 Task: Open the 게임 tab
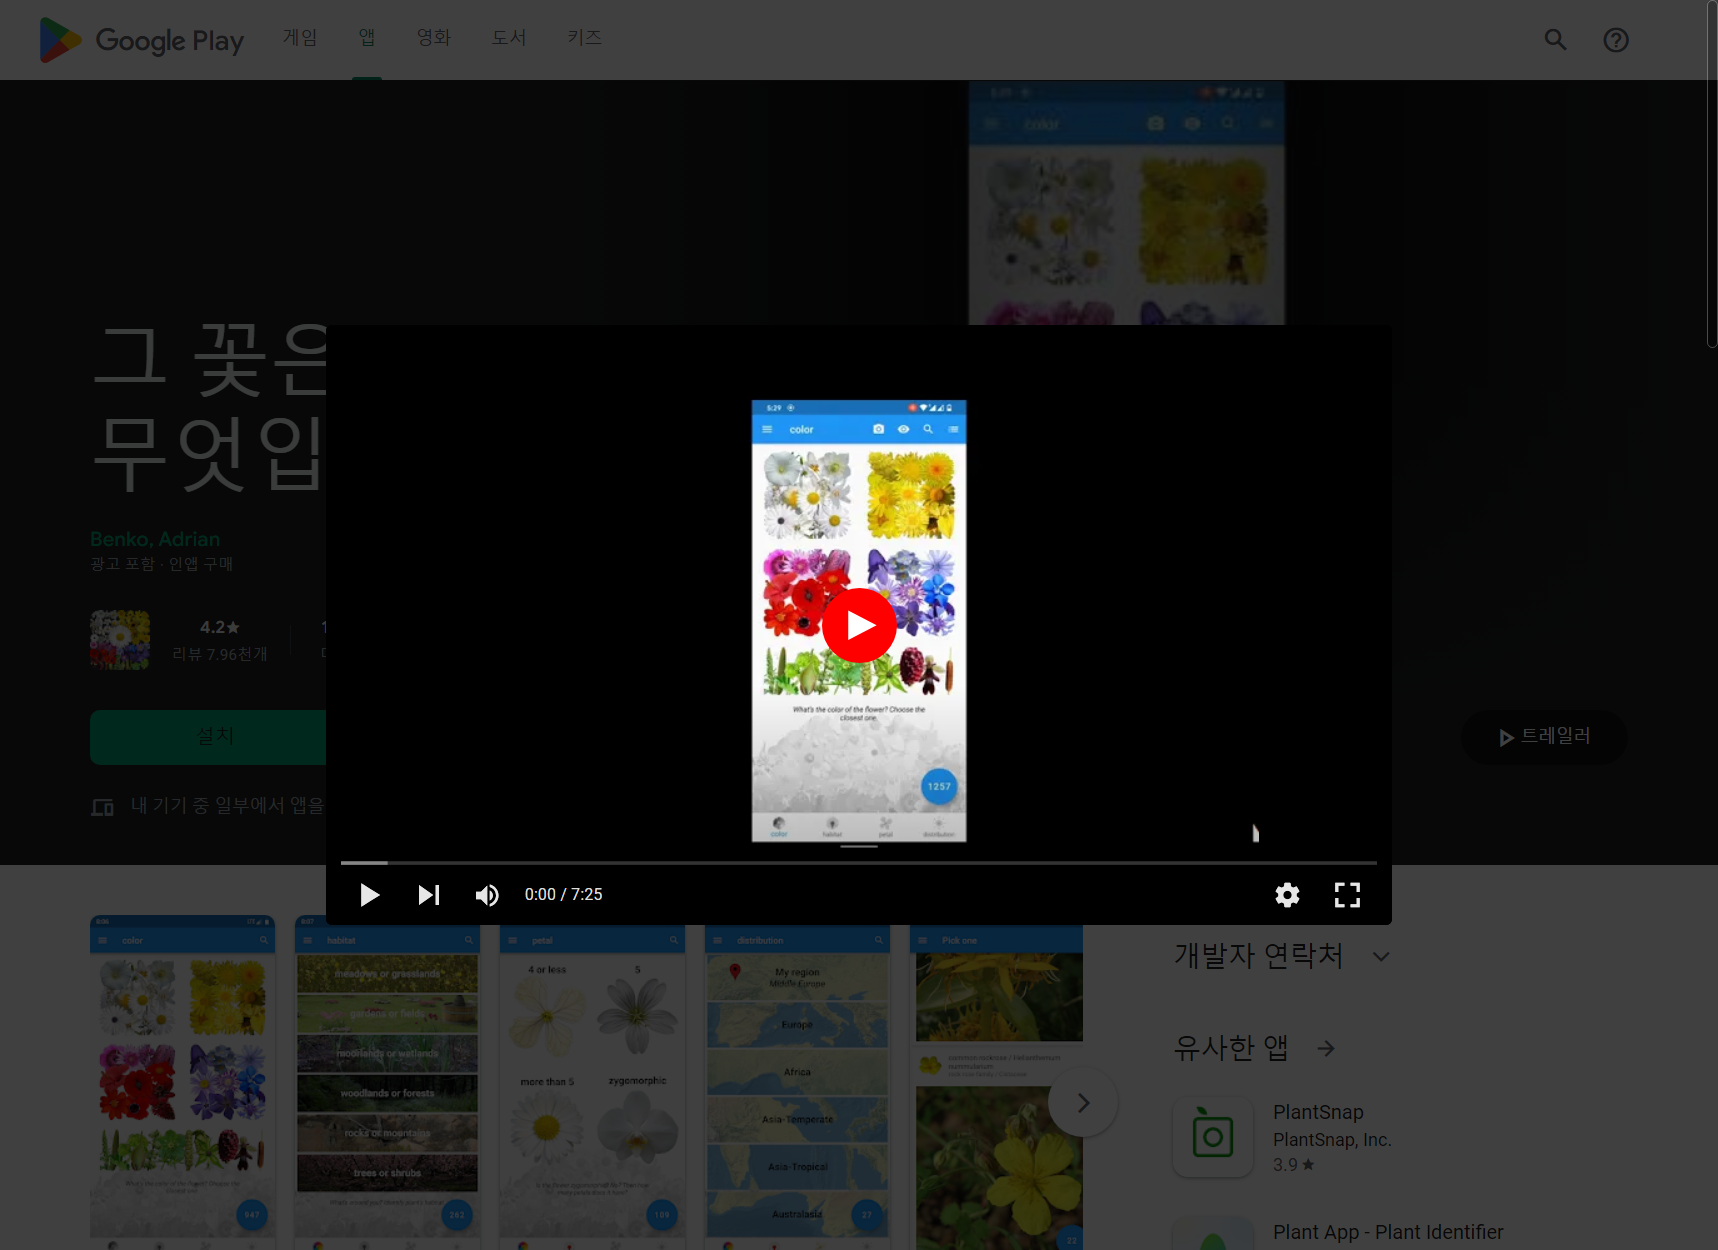[300, 38]
